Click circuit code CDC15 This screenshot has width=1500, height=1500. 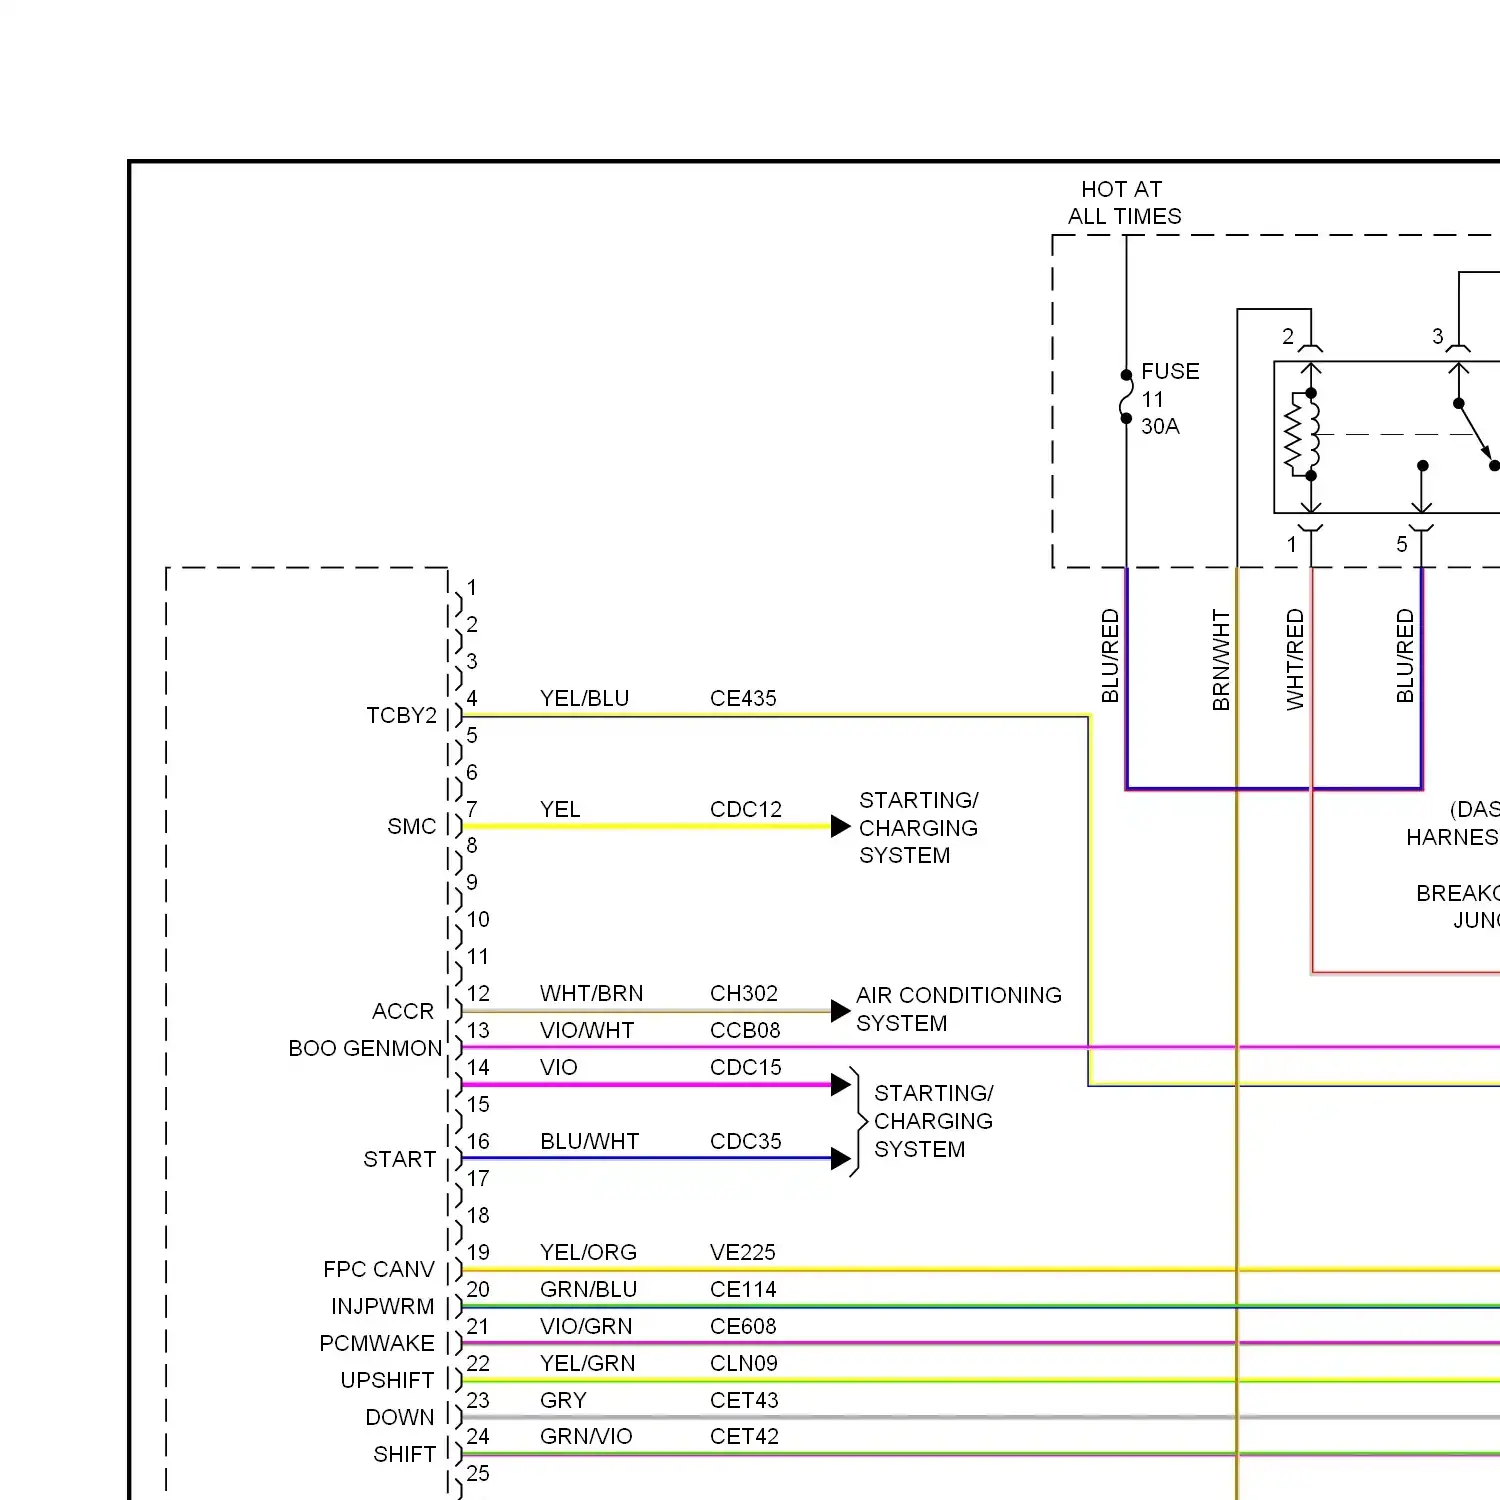tap(746, 1068)
